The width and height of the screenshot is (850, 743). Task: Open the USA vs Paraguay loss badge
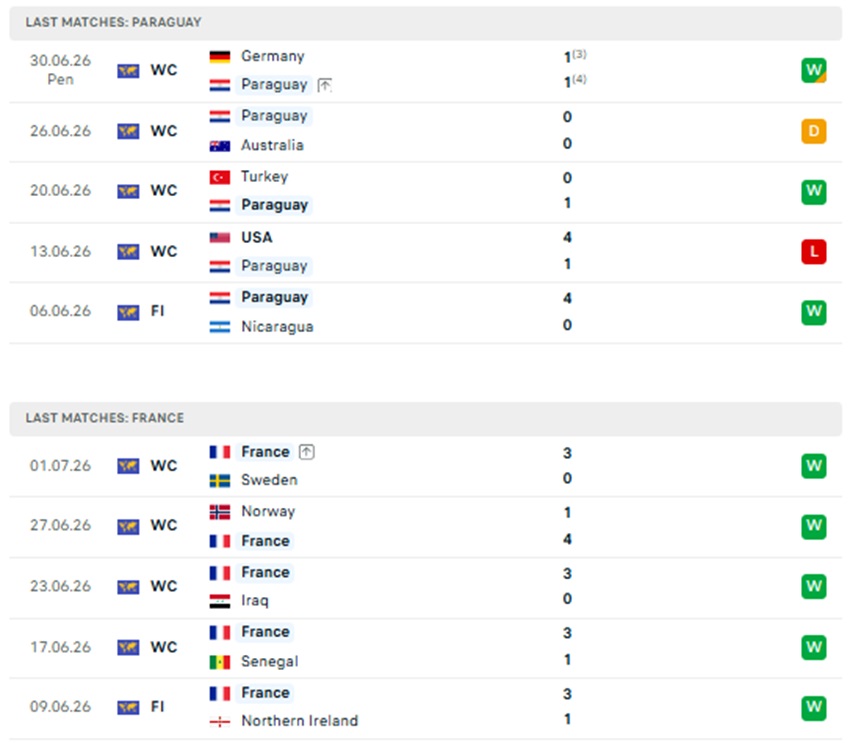(814, 251)
